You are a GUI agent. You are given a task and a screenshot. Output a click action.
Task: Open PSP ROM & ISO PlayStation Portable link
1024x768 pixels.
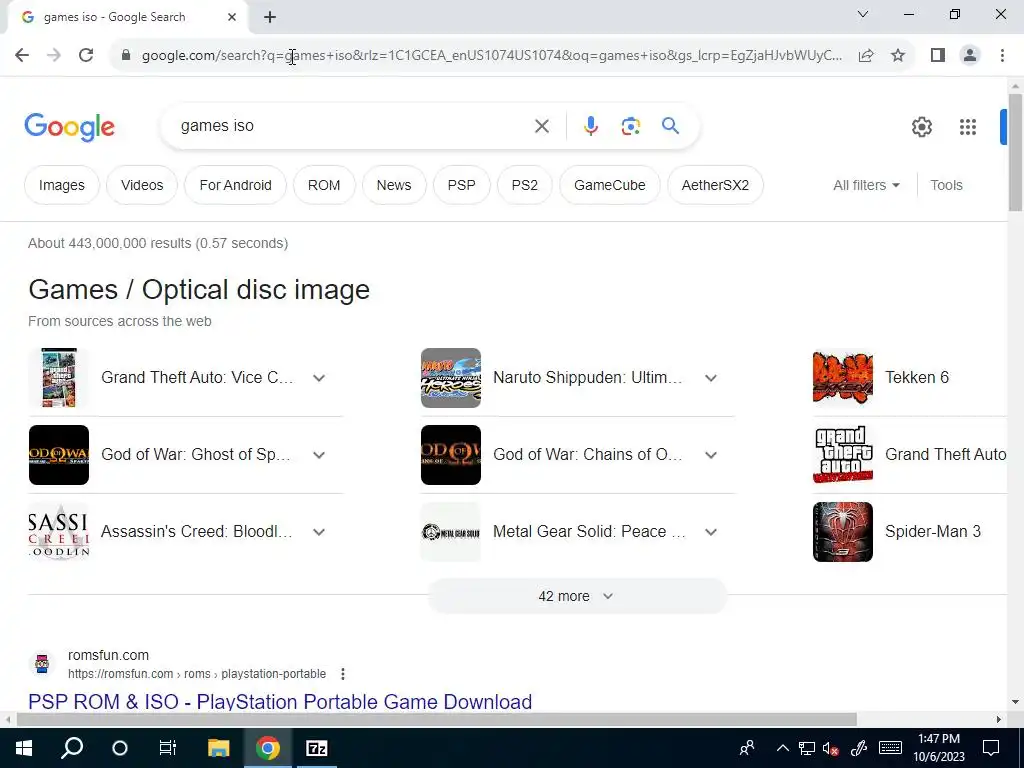(280, 702)
